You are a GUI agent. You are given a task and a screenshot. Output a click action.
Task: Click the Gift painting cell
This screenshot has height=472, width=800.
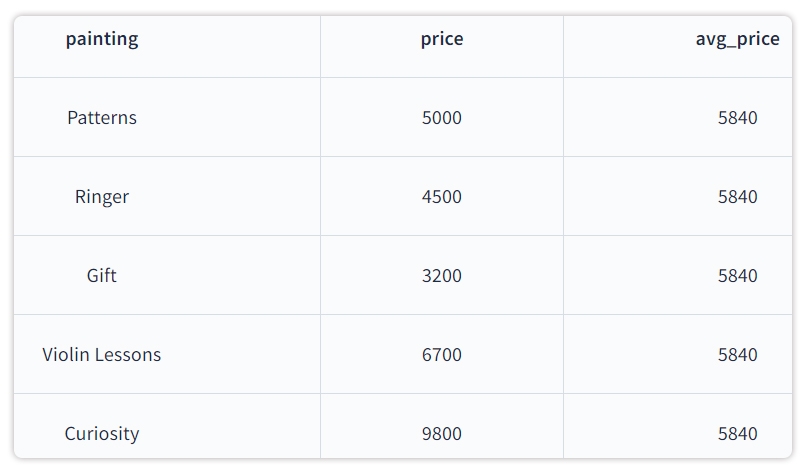tap(102, 276)
